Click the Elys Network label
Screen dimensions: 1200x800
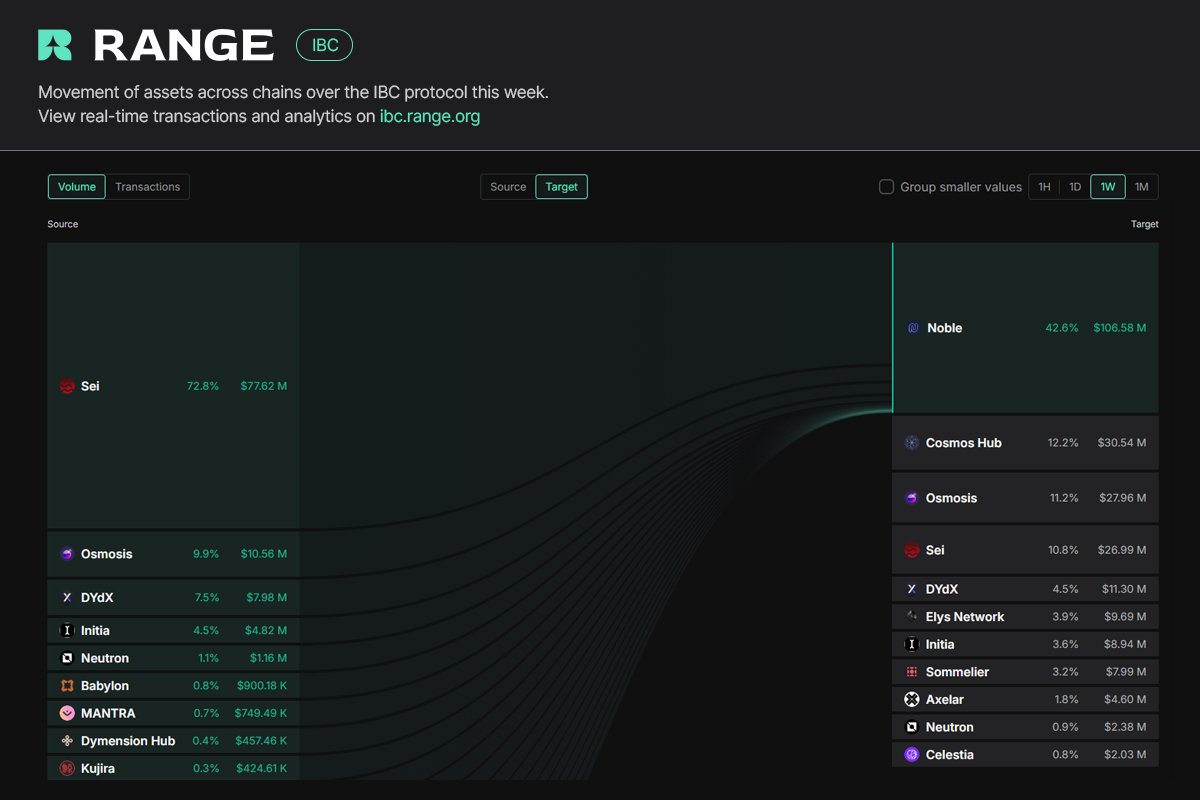965,617
